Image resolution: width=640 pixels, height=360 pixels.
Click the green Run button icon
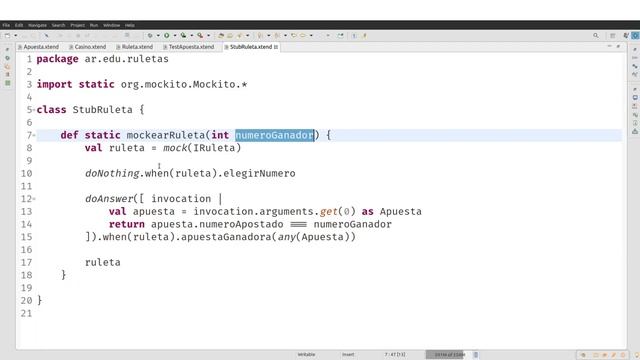click(x=167, y=36)
